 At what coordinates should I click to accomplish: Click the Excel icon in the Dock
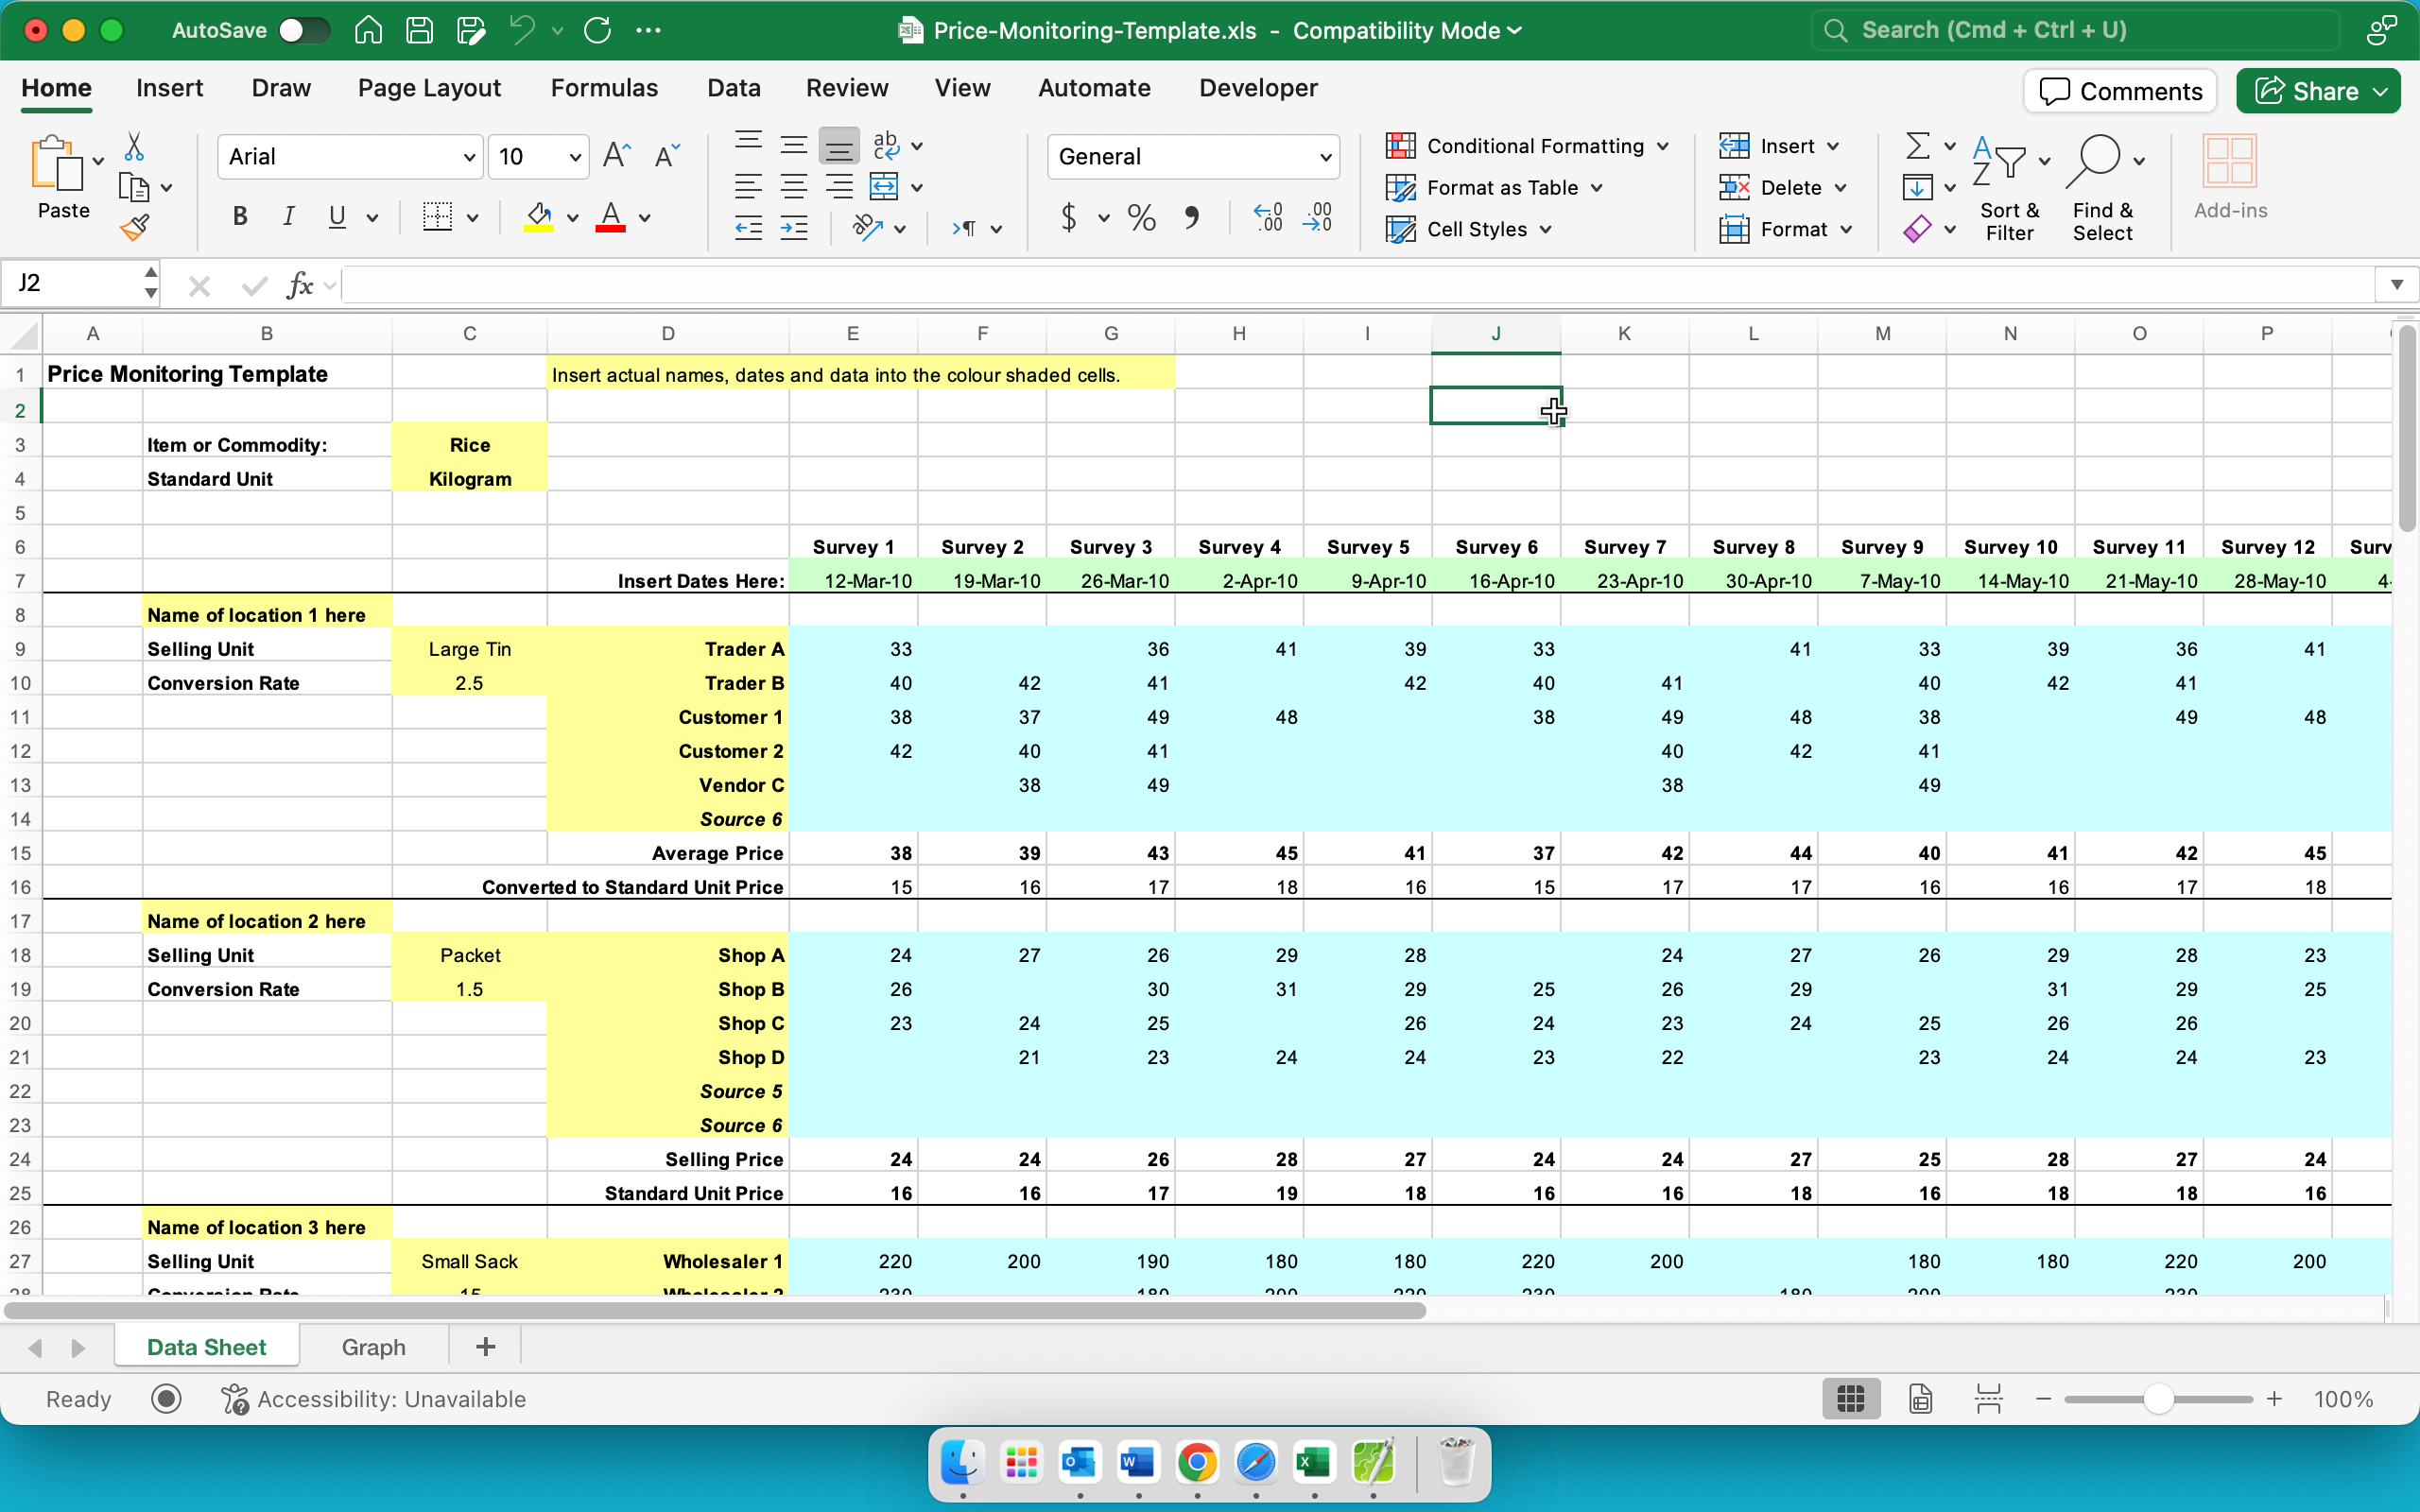[x=1314, y=1463]
